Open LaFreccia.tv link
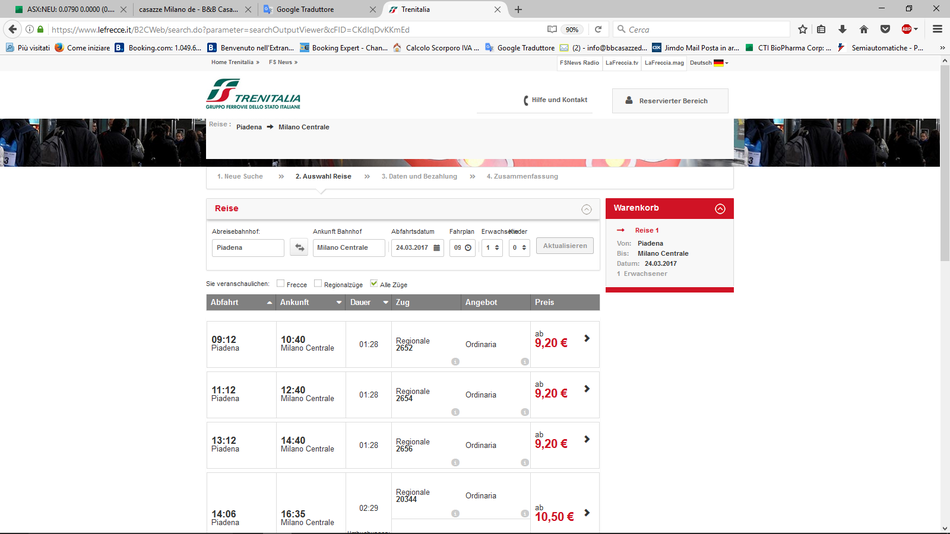 (x=622, y=62)
